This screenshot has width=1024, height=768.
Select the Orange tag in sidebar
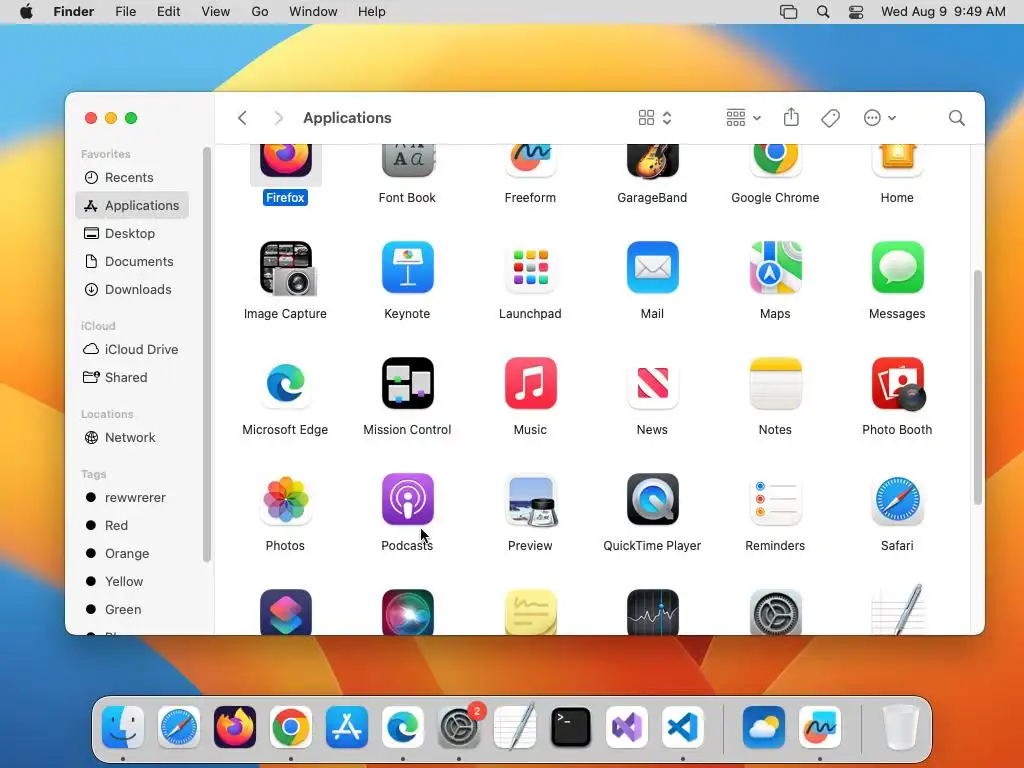(x=132, y=554)
